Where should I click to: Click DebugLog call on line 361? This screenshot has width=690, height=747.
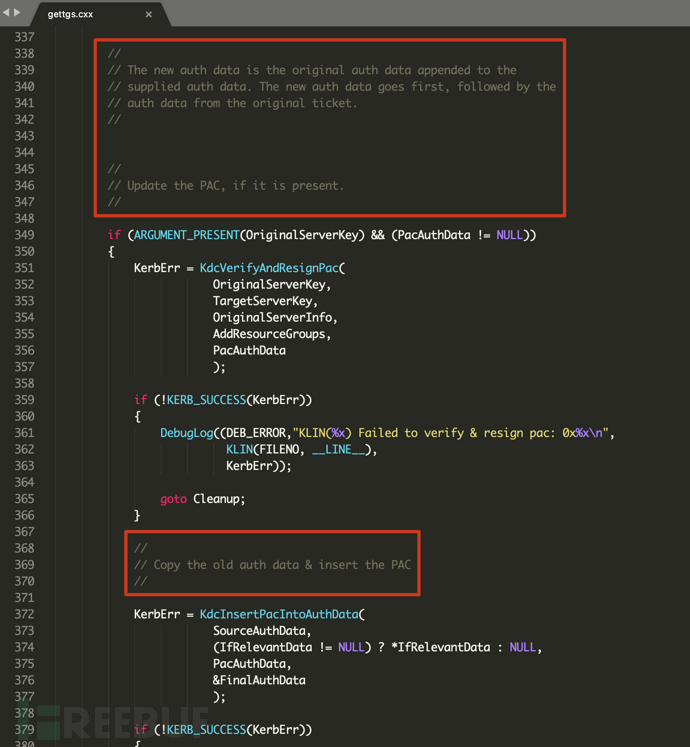[186, 433]
